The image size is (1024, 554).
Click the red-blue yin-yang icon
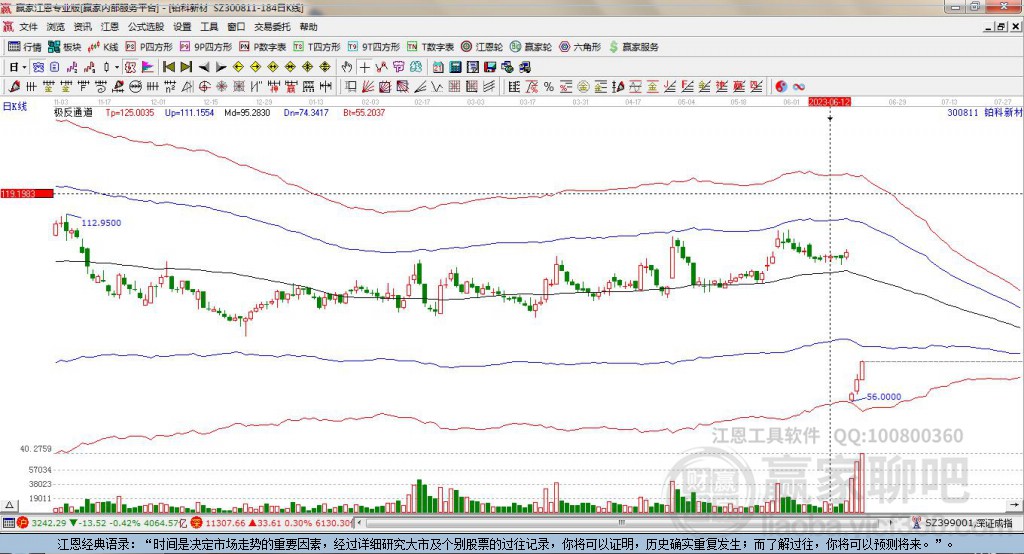pyautogui.click(x=781, y=86)
